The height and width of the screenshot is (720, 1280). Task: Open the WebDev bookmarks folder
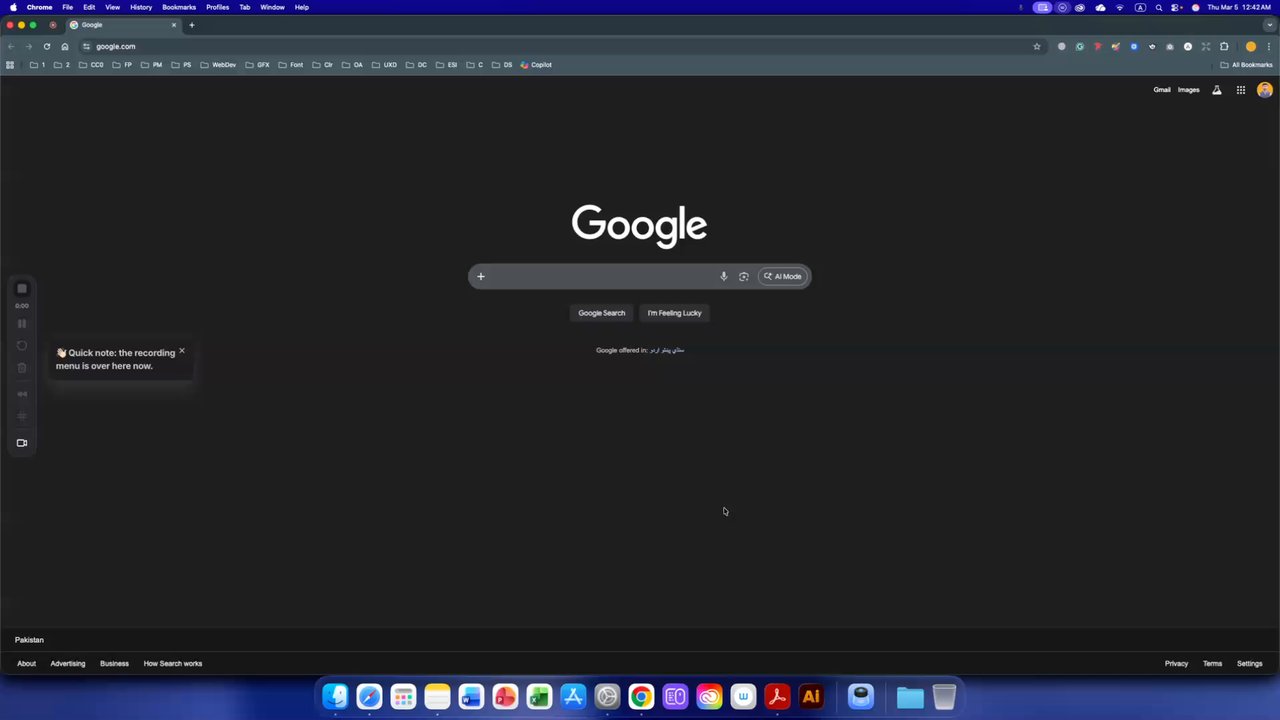coord(219,65)
